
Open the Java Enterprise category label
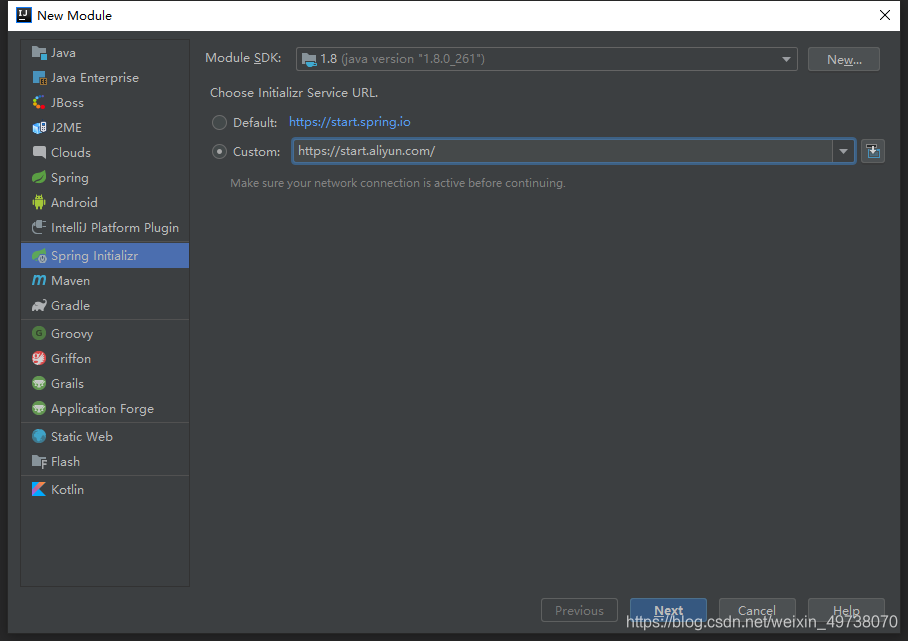tap(95, 78)
